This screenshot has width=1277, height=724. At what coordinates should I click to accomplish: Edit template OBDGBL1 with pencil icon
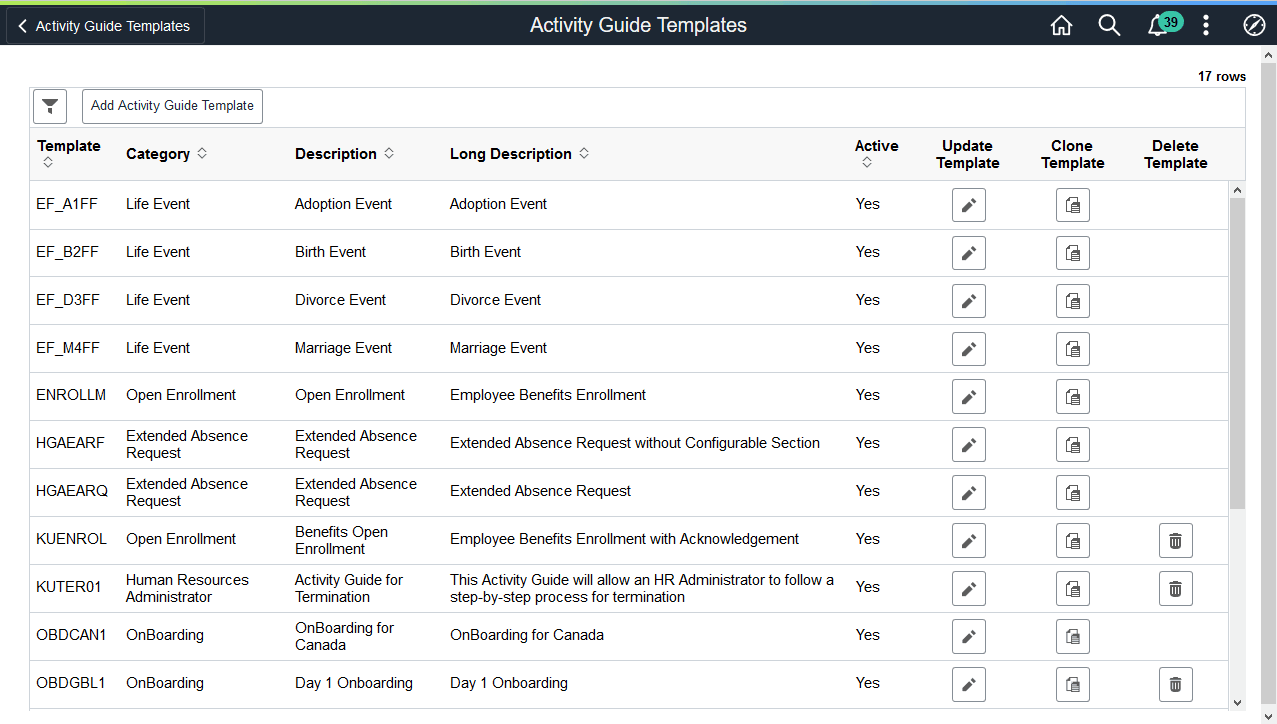969,685
